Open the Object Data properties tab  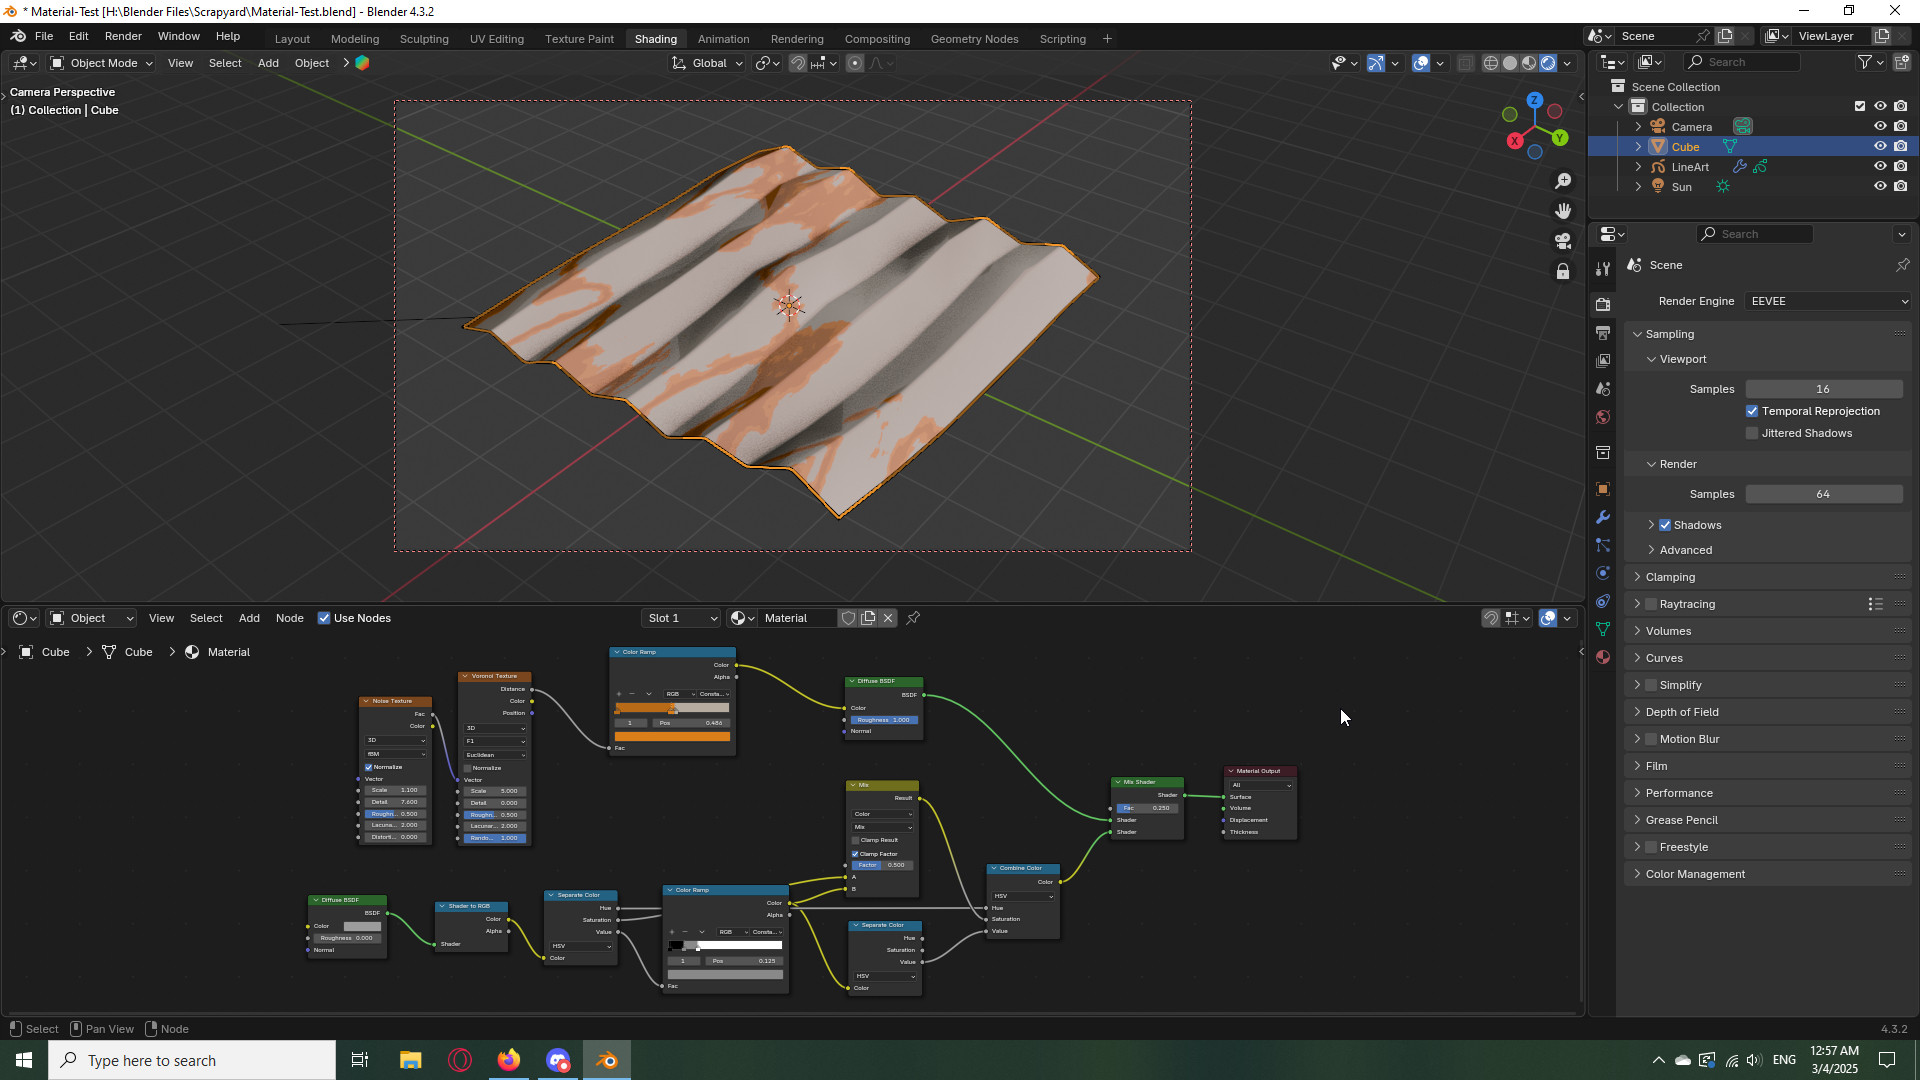[x=1603, y=629]
